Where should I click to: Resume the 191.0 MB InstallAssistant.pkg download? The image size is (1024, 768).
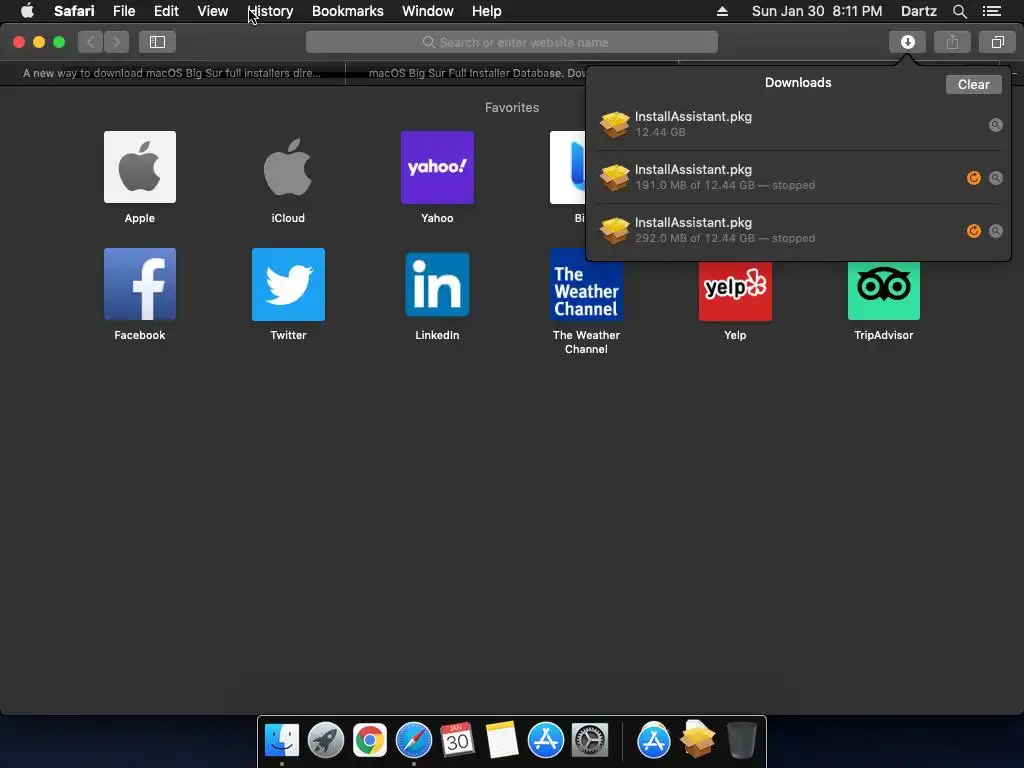[x=974, y=178]
